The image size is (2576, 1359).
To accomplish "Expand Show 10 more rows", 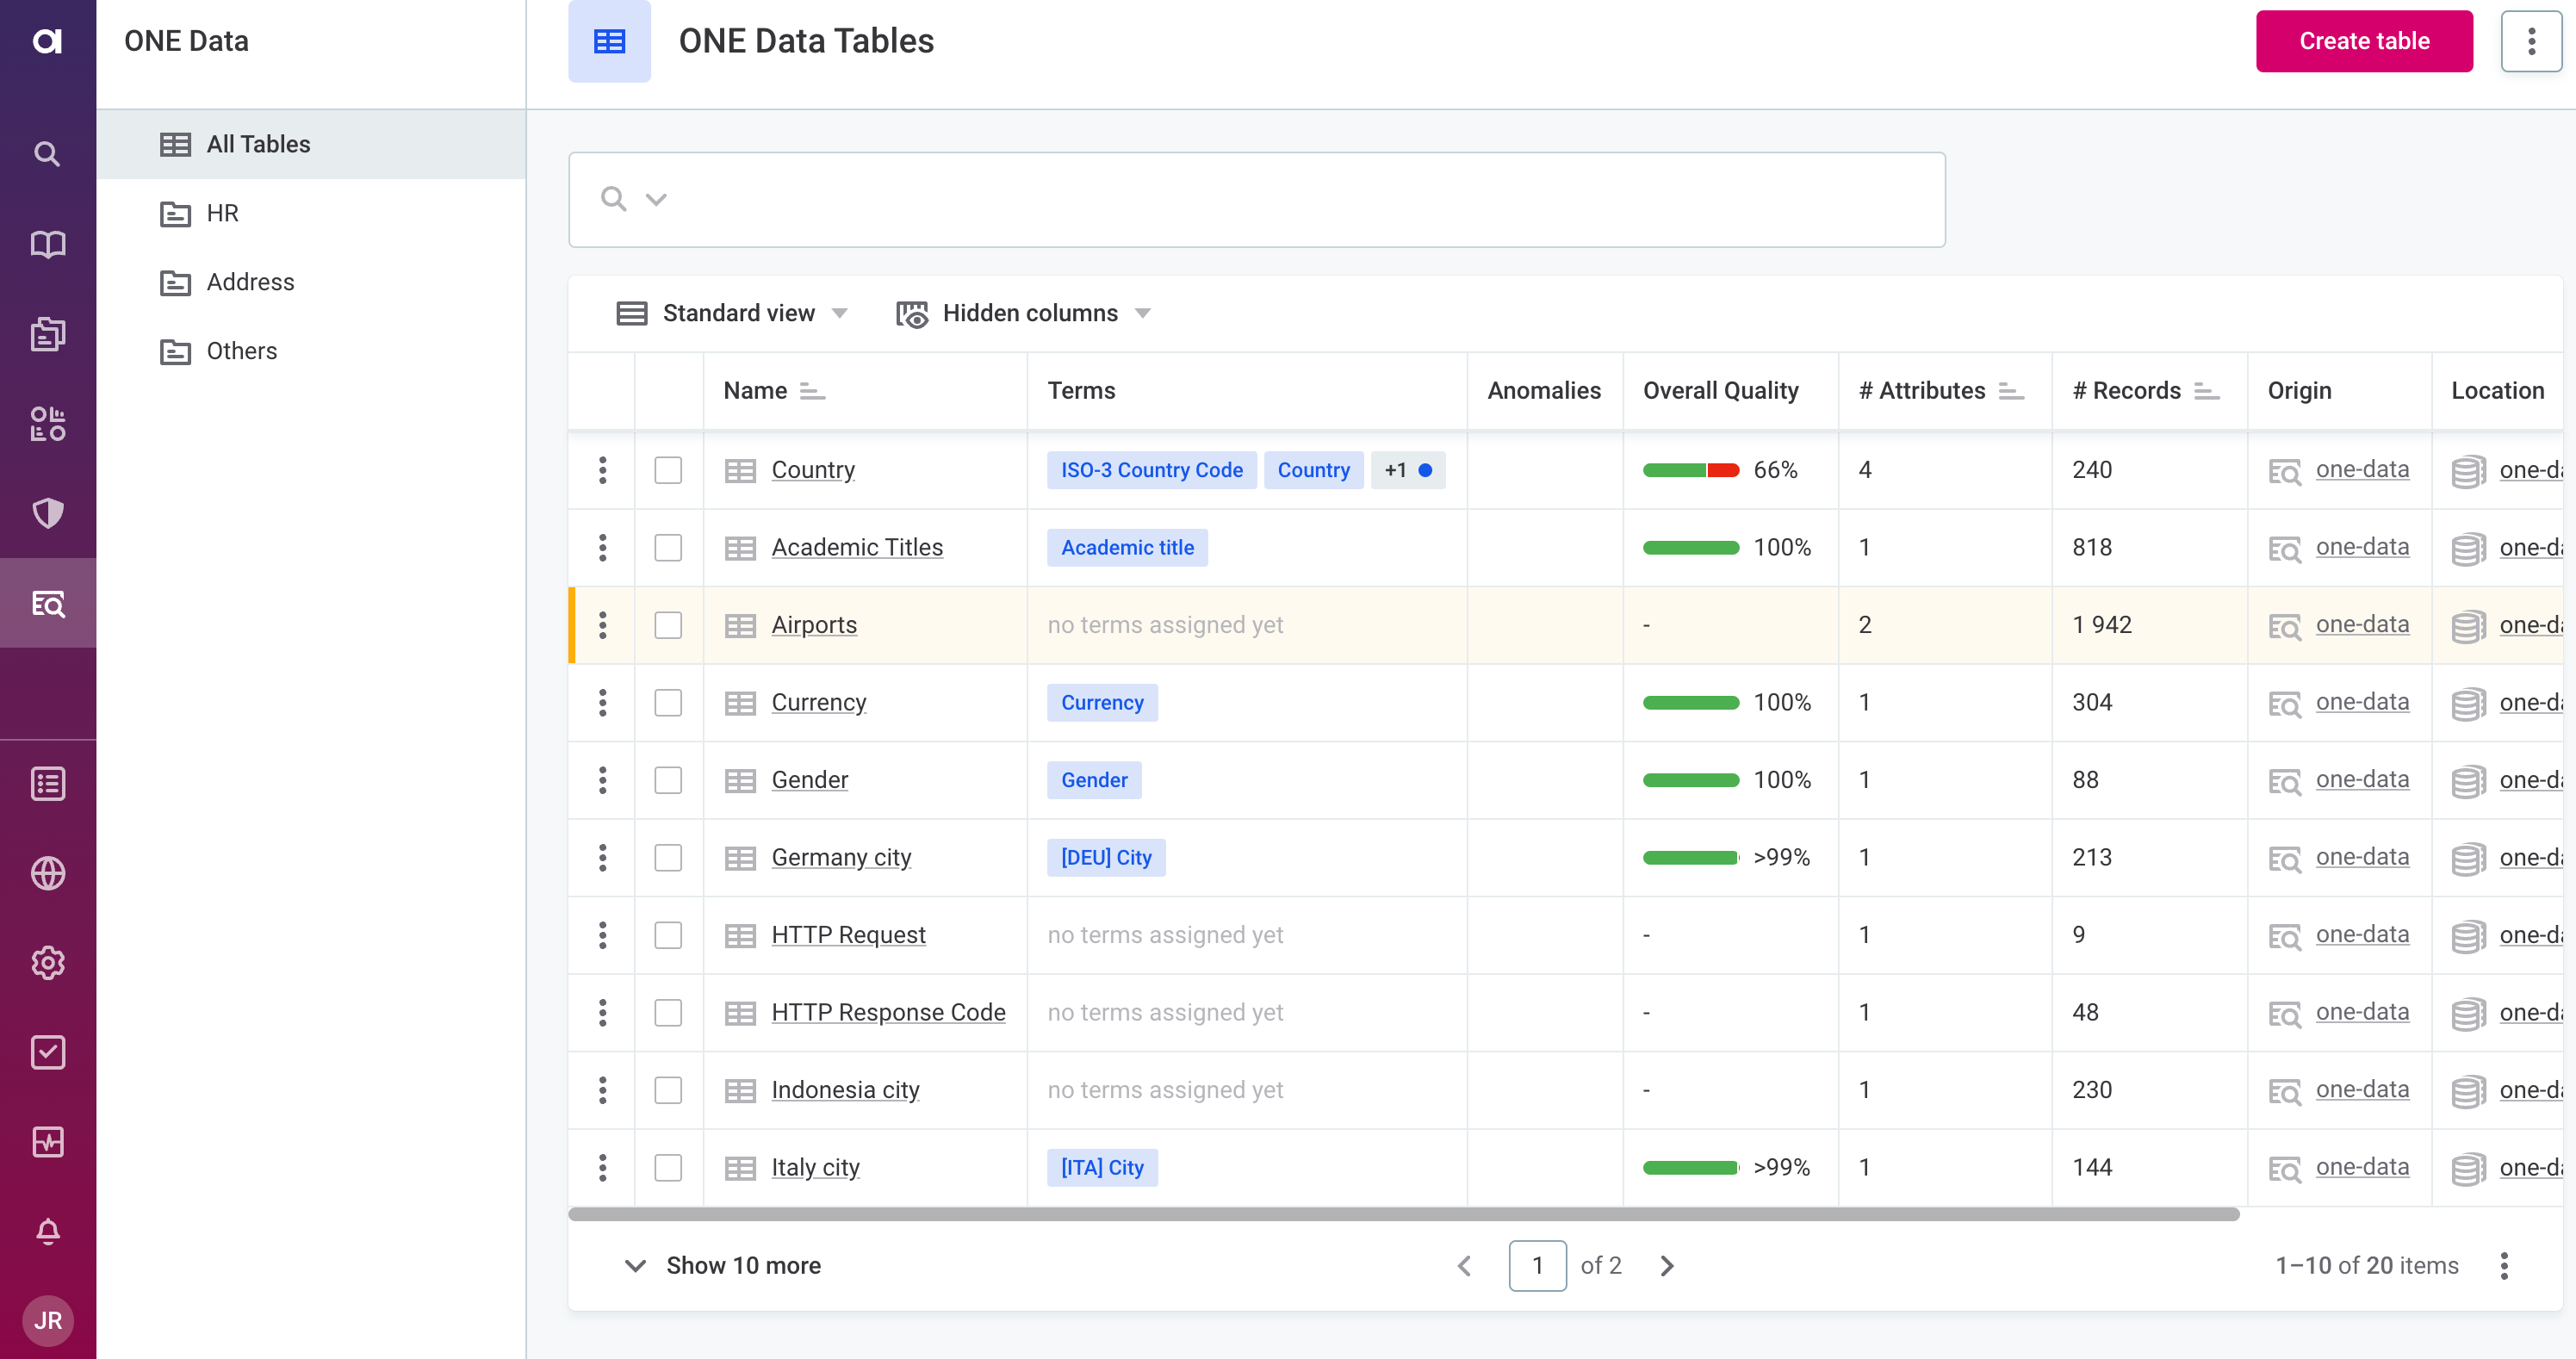I will [722, 1265].
